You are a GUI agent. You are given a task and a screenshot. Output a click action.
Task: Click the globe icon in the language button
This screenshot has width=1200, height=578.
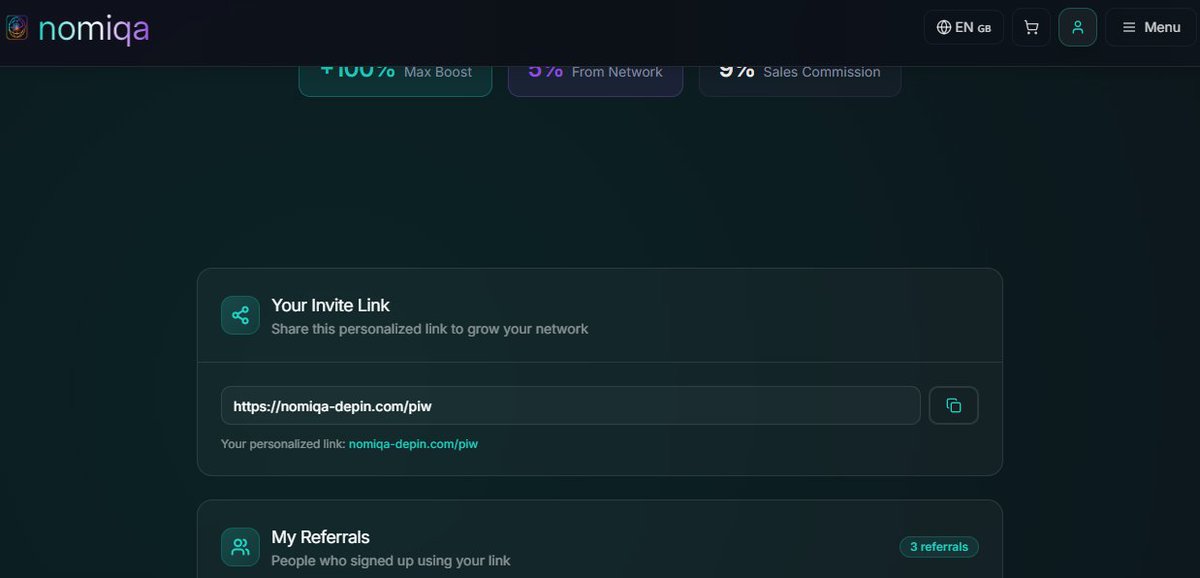(944, 27)
